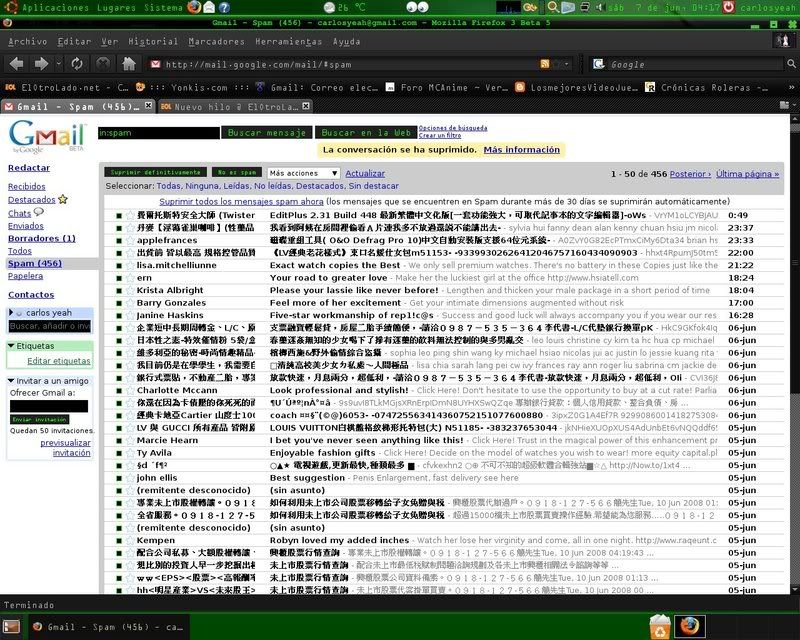Open the address bar URL dropdown arrow
This screenshot has height=640, width=800.
coord(566,64)
